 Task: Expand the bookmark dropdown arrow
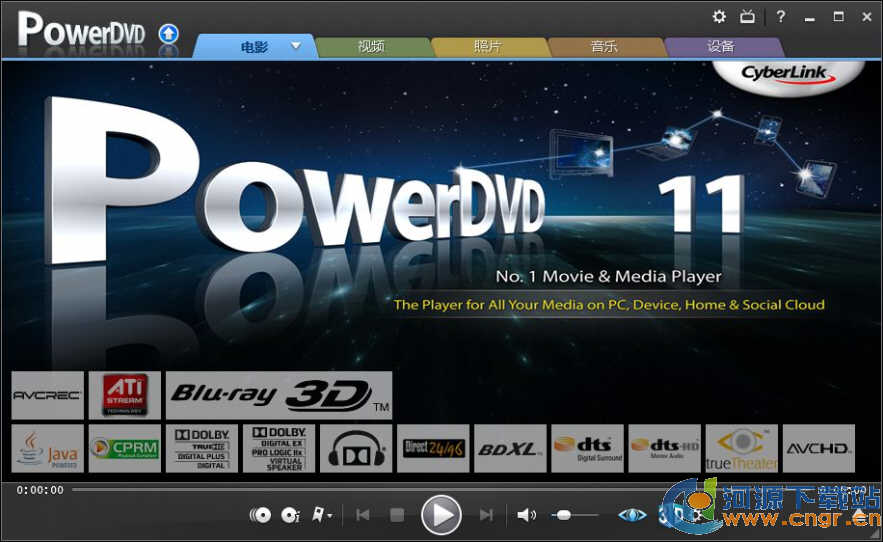point(331,516)
